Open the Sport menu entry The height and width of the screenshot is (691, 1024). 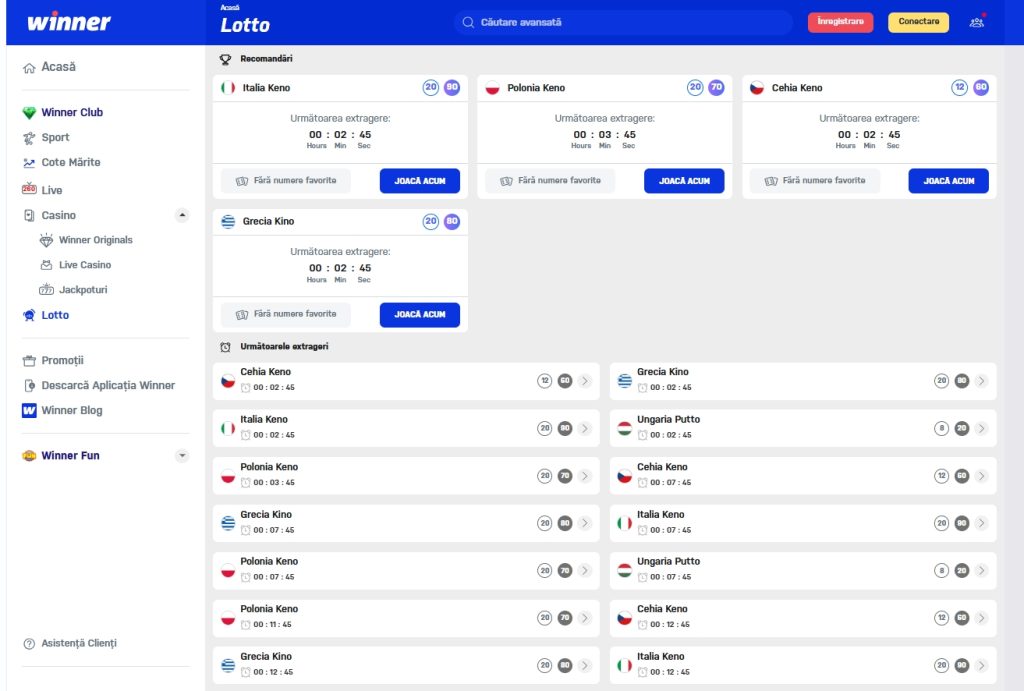[56, 137]
